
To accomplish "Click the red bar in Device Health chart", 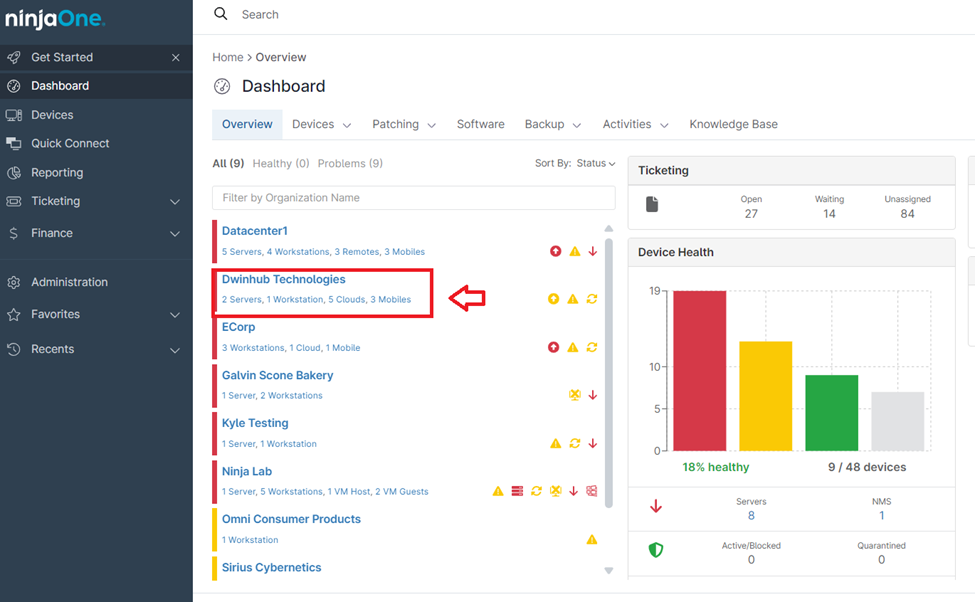I will [x=699, y=370].
